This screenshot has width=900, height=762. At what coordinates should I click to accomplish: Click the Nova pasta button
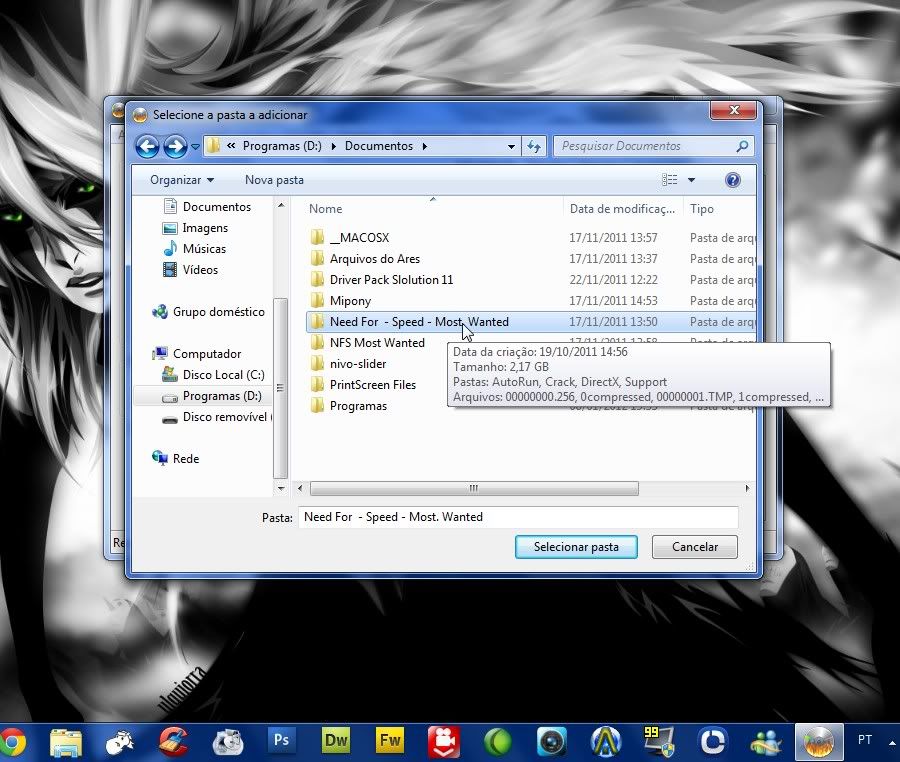[274, 180]
